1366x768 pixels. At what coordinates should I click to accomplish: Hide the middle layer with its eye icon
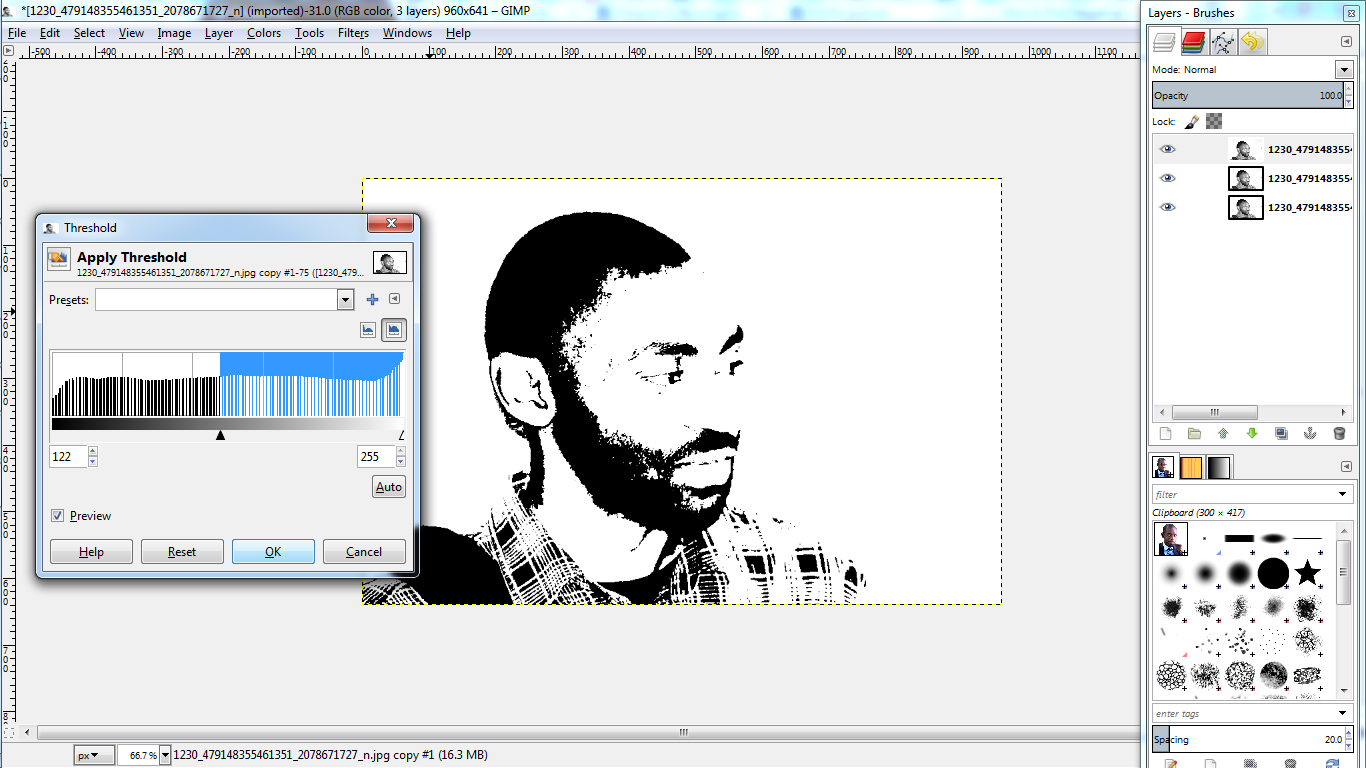pos(1167,178)
